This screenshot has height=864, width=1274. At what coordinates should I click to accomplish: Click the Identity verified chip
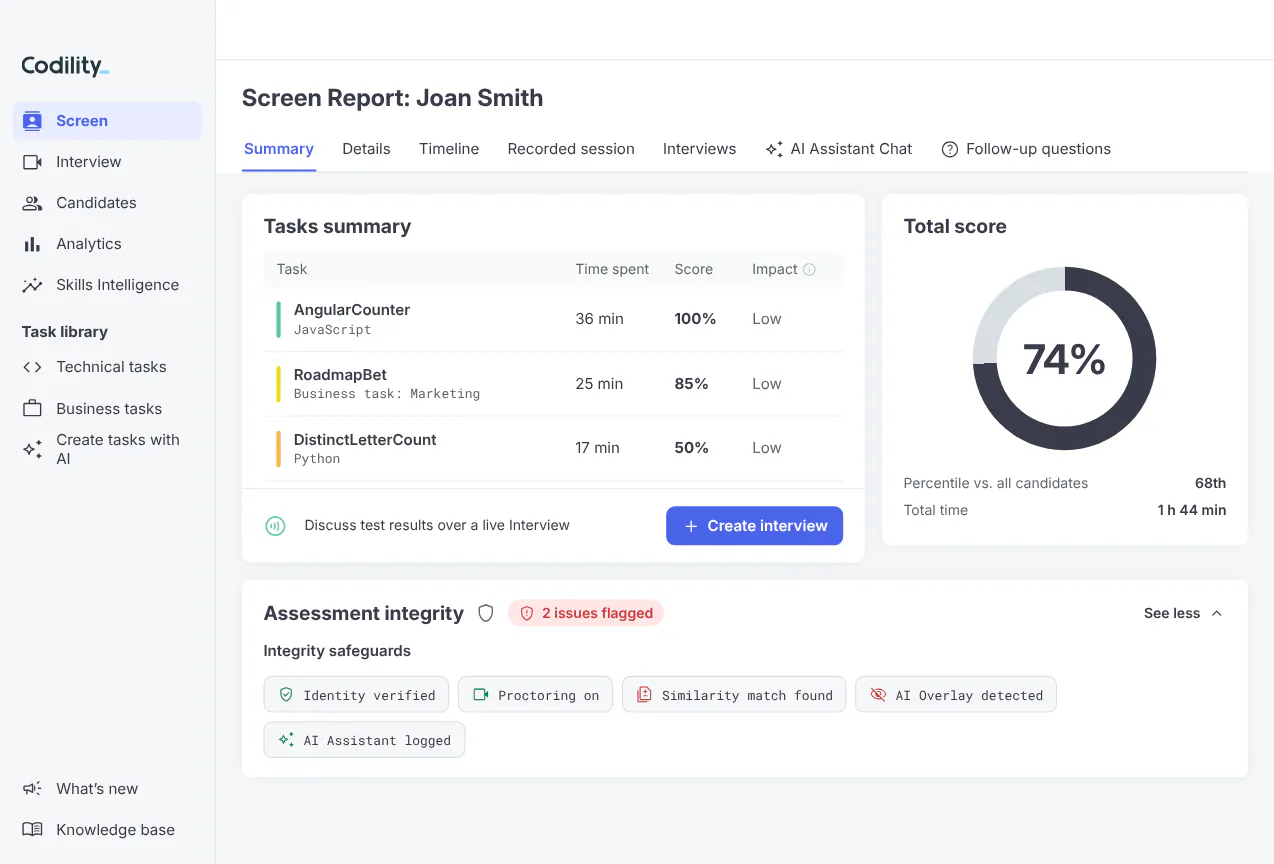[x=356, y=695]
